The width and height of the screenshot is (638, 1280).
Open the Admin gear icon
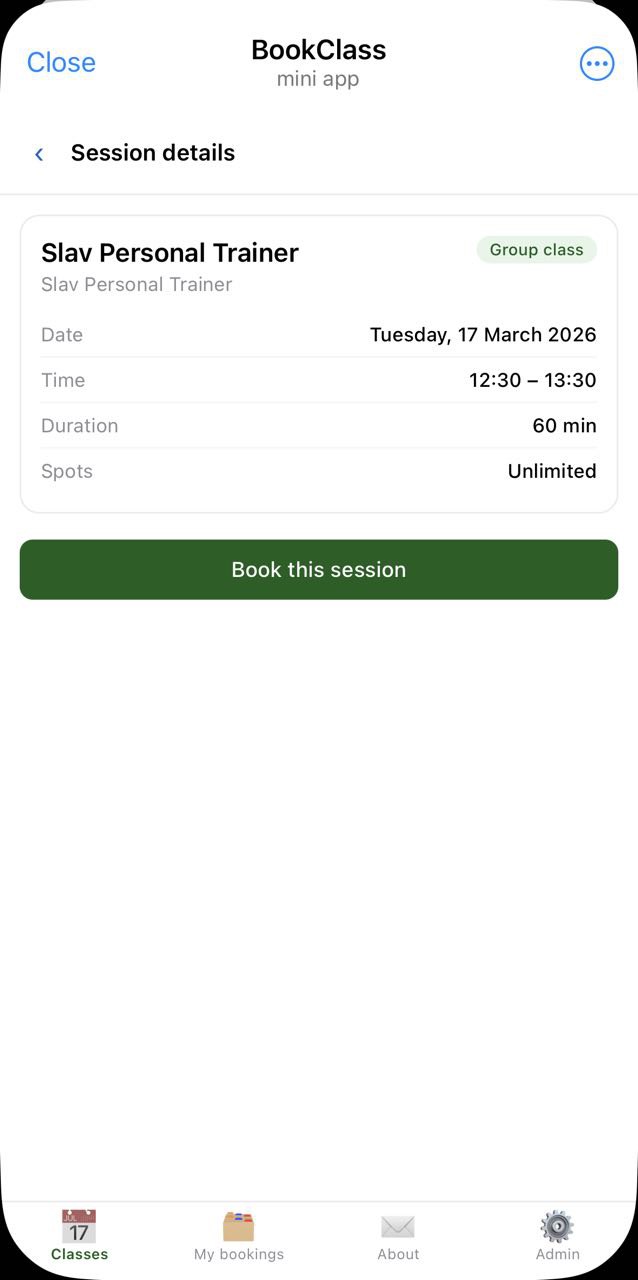click(557, 1227)
